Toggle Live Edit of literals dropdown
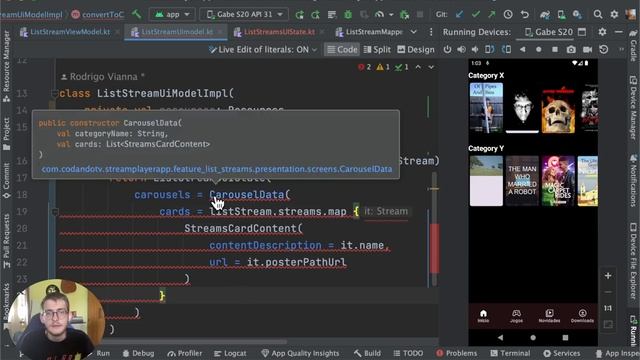This screenshot has width=640, height=360. click(263, 50)
